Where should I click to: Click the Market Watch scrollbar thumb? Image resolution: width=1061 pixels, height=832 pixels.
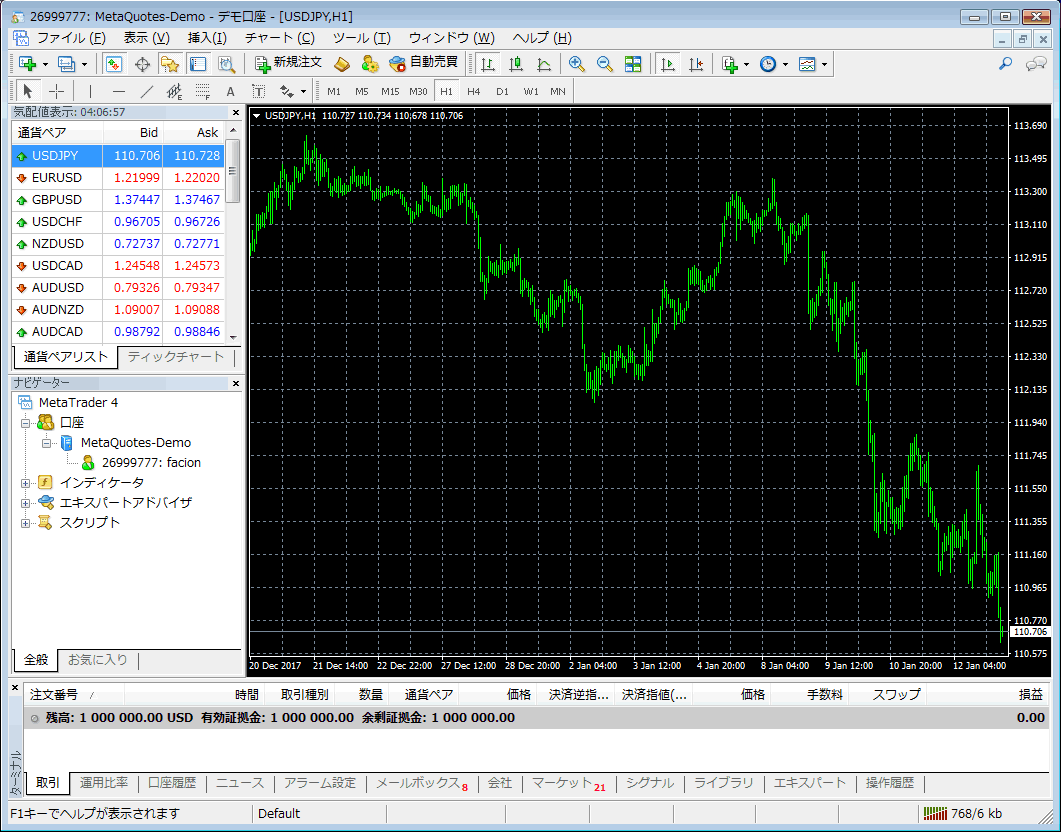pyautogui.click(x=233, y=171)
